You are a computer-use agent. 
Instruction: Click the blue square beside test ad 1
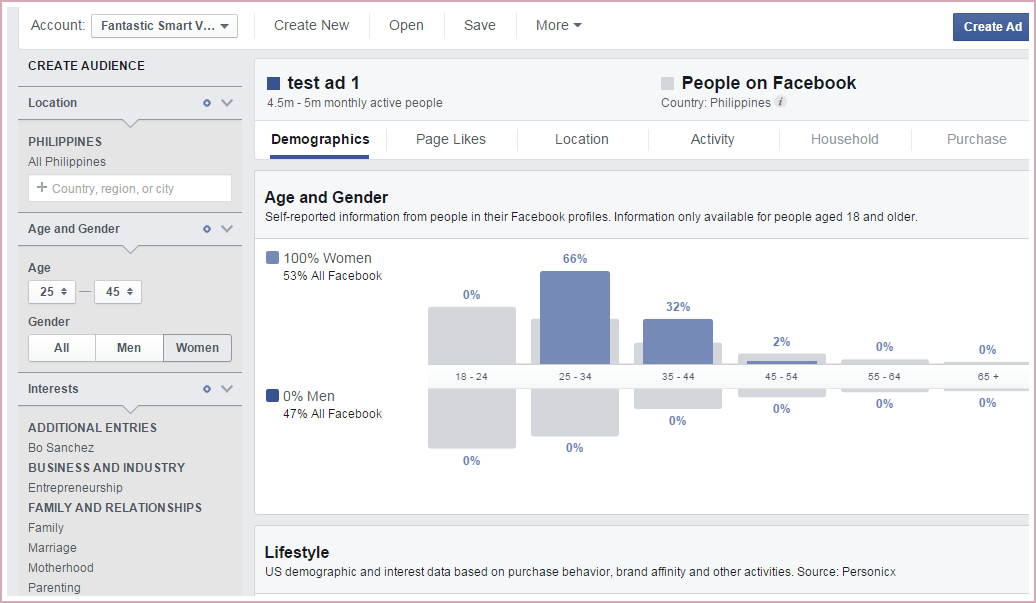coord(274,84)
